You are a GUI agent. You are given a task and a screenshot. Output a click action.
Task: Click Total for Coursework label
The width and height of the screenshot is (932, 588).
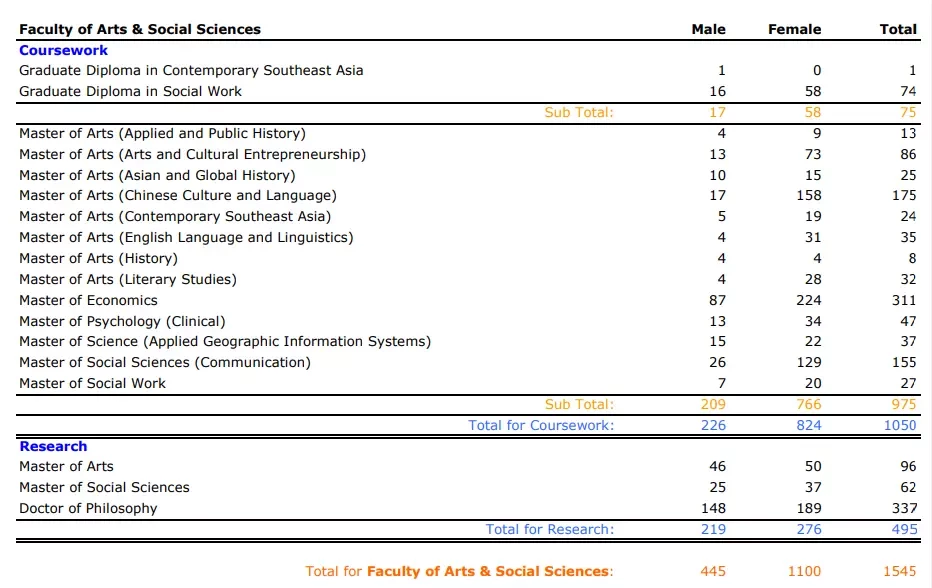click(541, 426)
